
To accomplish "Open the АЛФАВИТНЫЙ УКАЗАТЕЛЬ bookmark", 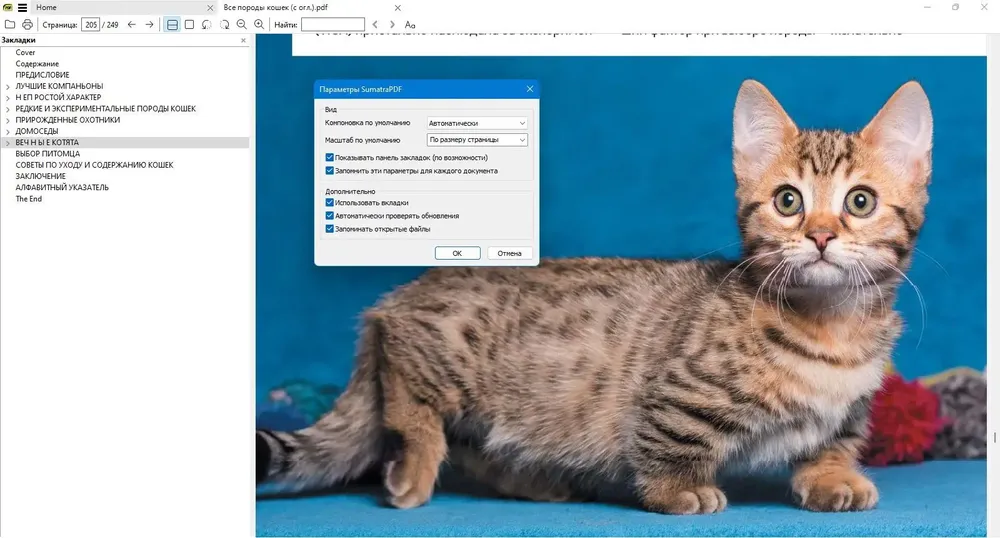I will point(62,187).
